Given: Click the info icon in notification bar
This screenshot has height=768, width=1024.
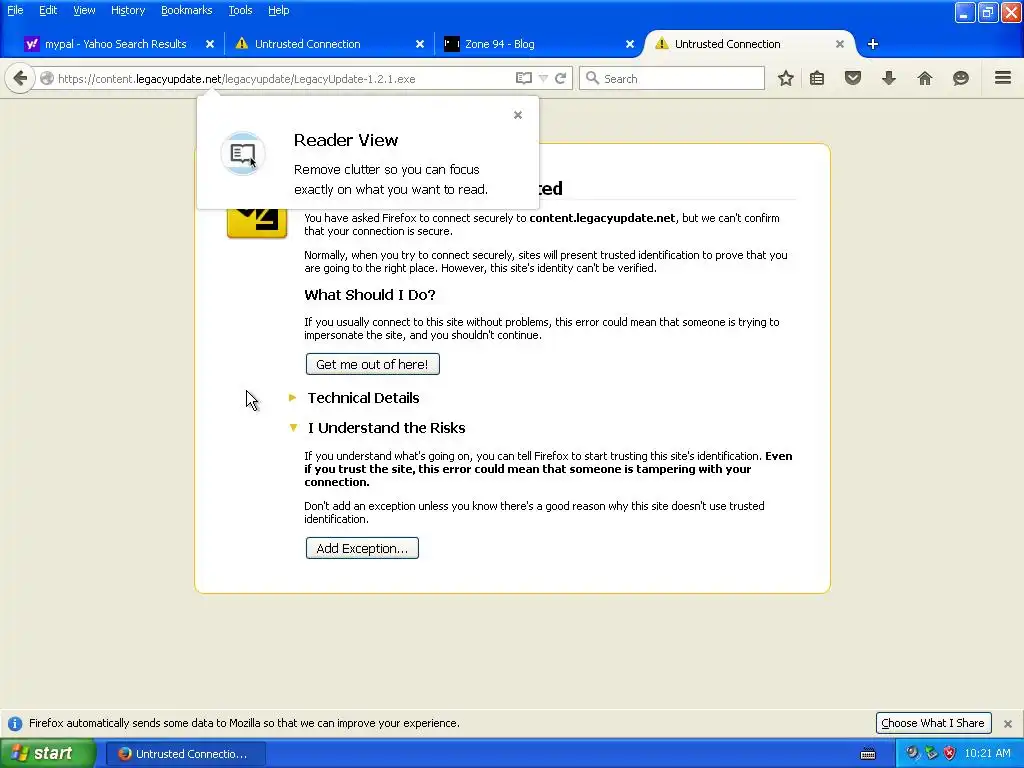Looking at the screenshot, I should click(x=15, y=724).
